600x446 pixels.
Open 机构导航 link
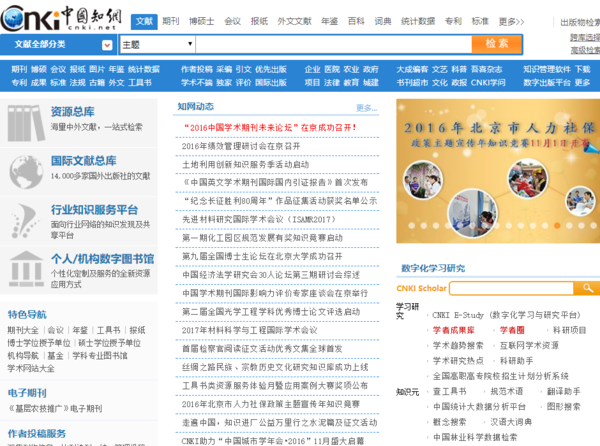click(x=23, y=356)
